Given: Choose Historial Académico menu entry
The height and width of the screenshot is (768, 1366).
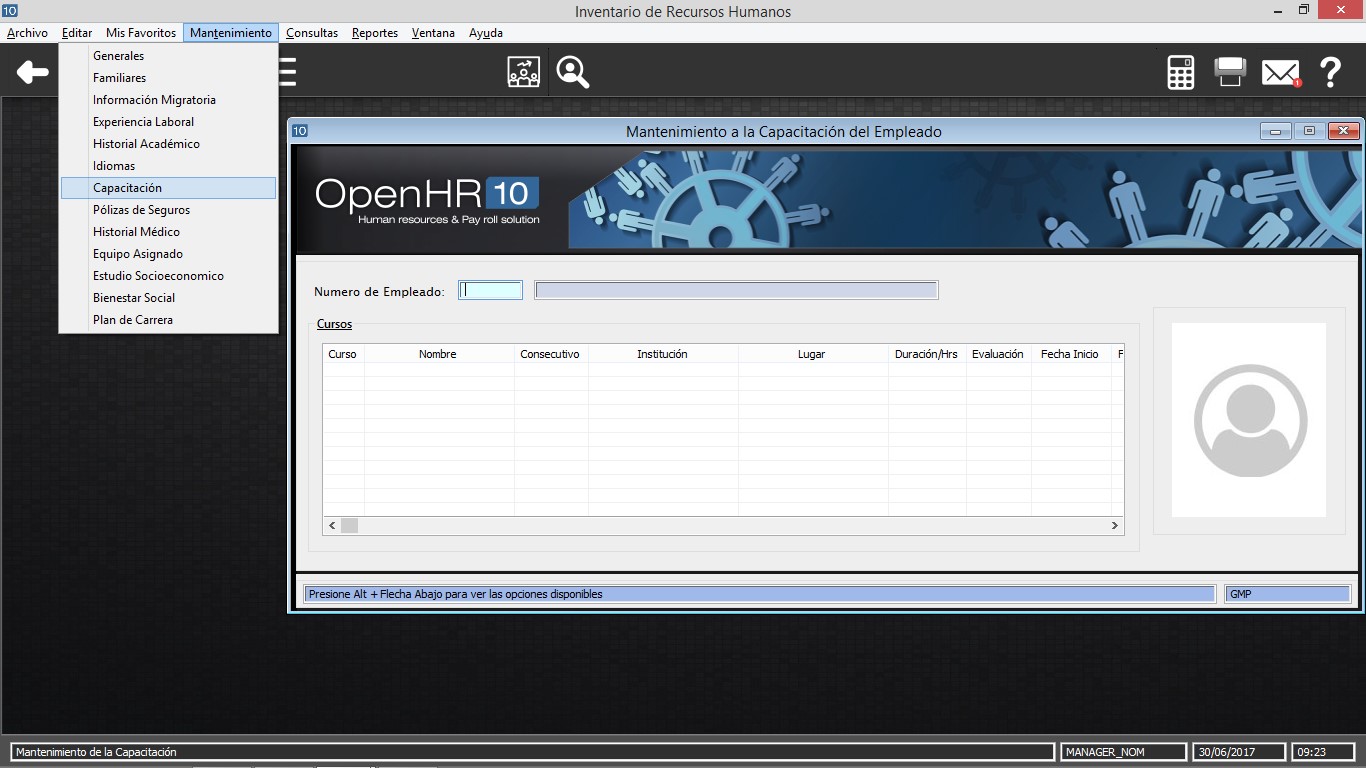Looking at the screenshot, I should point(146,144).
